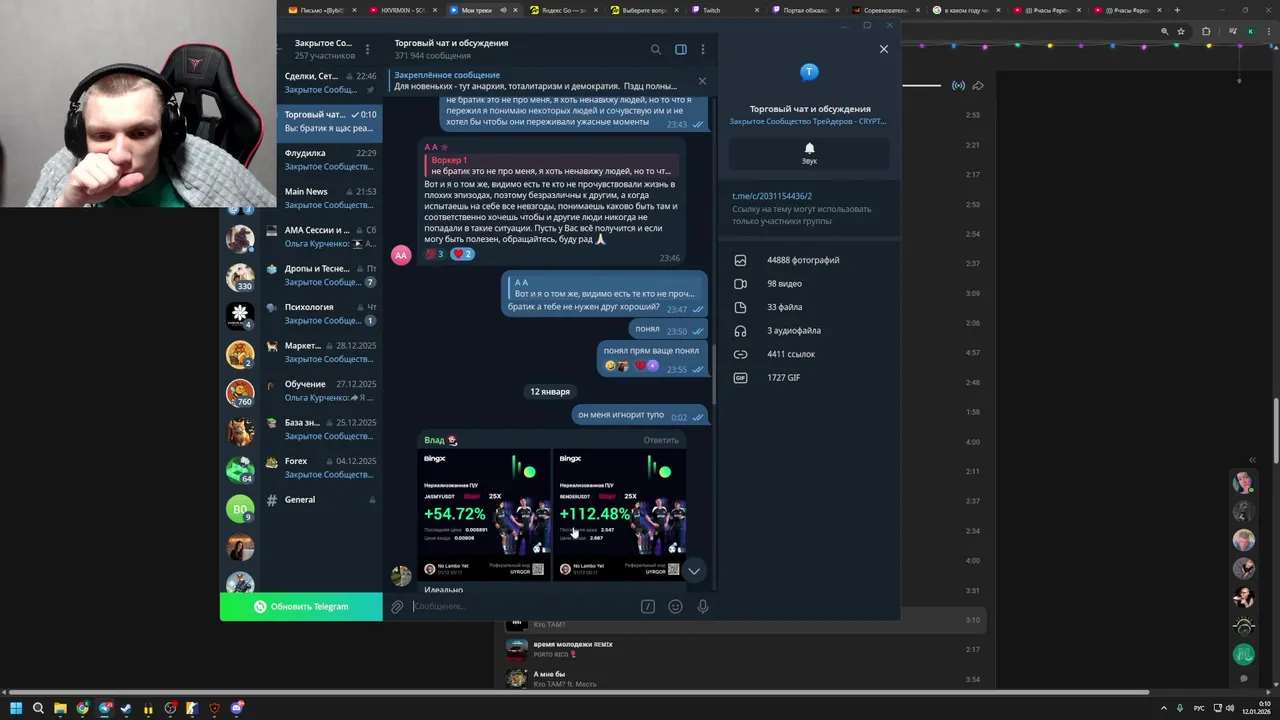This screenshot has width=1280, height=720.
Task: Open the folder avatar with badge 330
Action: point(240,277)
